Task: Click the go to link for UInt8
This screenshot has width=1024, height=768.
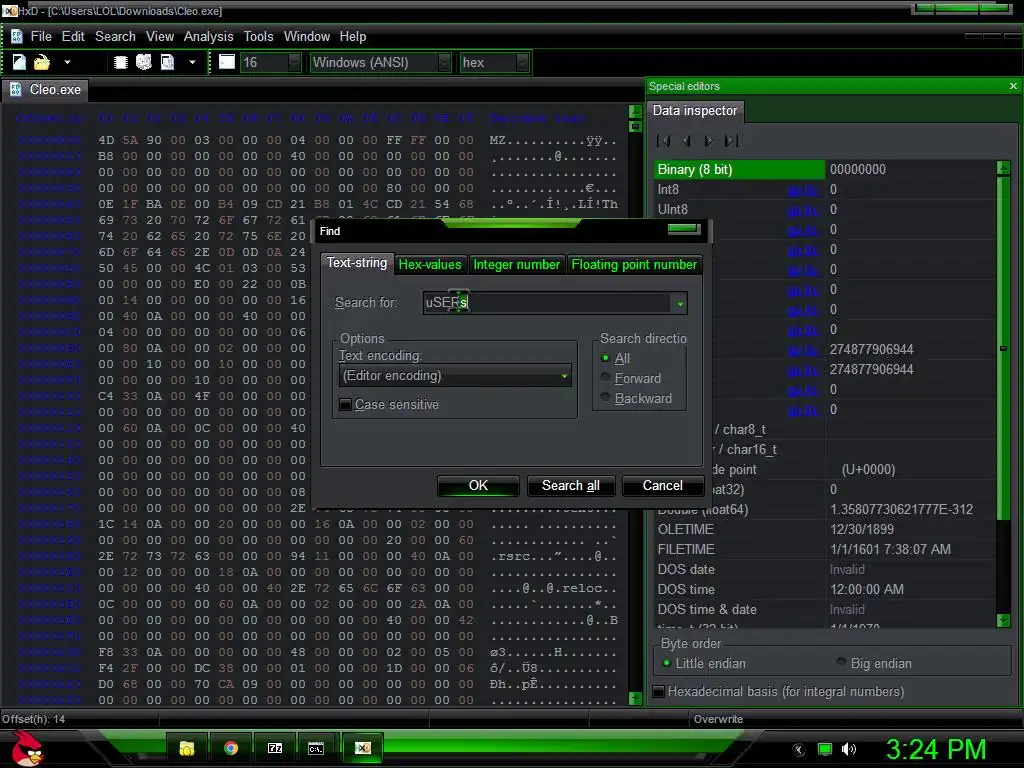Action: (803, 210)
